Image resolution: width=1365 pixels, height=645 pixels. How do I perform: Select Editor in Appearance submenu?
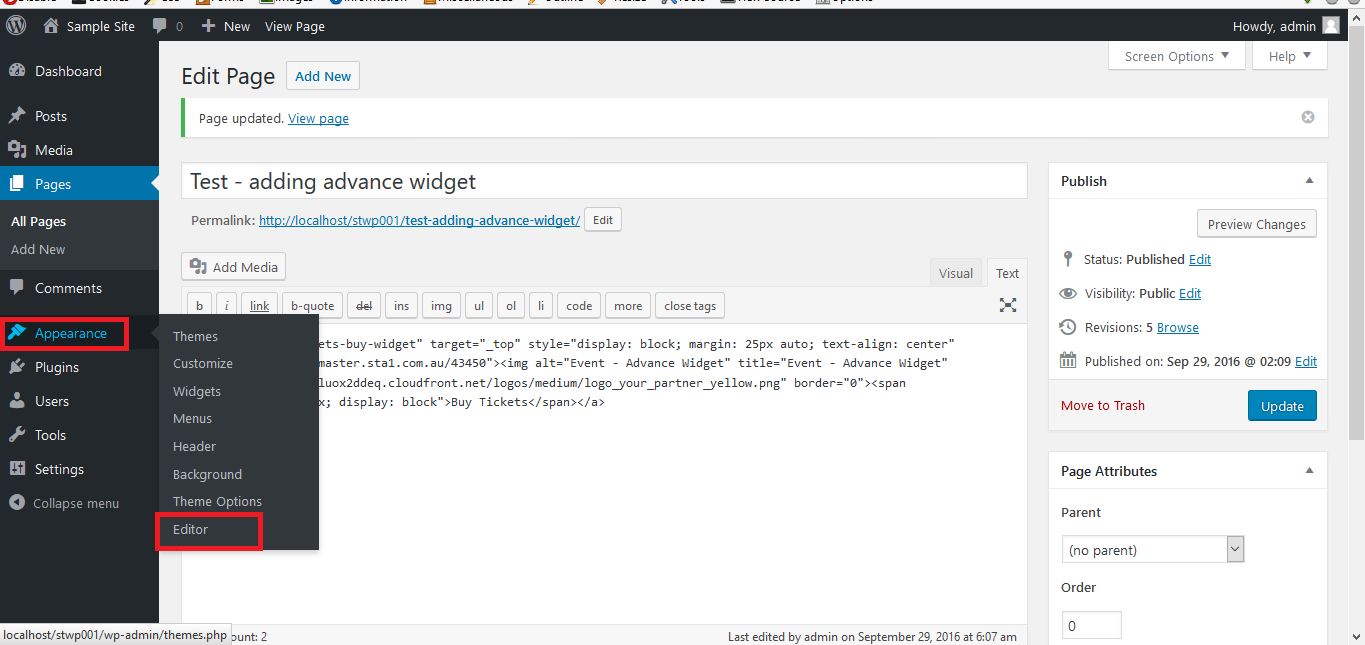(190, 530)
